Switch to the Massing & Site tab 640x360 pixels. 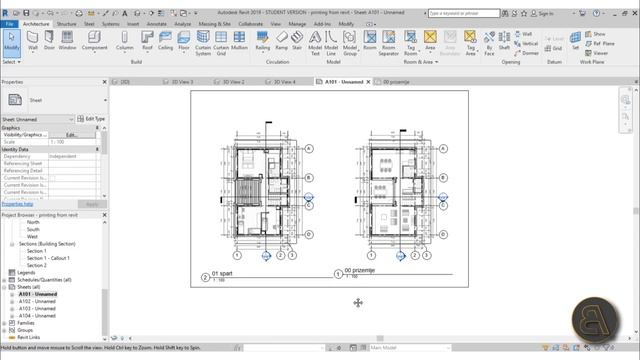pyautogui.click(x=215, y=24)
